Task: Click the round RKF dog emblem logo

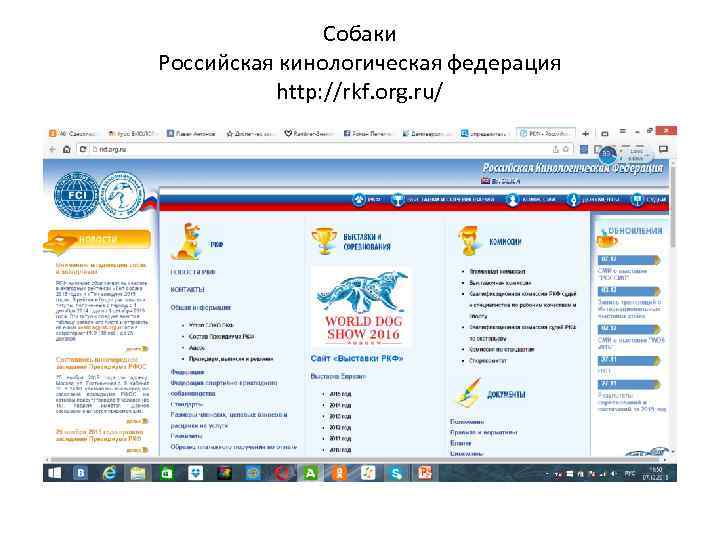Action: pyautogui.click(x=122, y=195)
